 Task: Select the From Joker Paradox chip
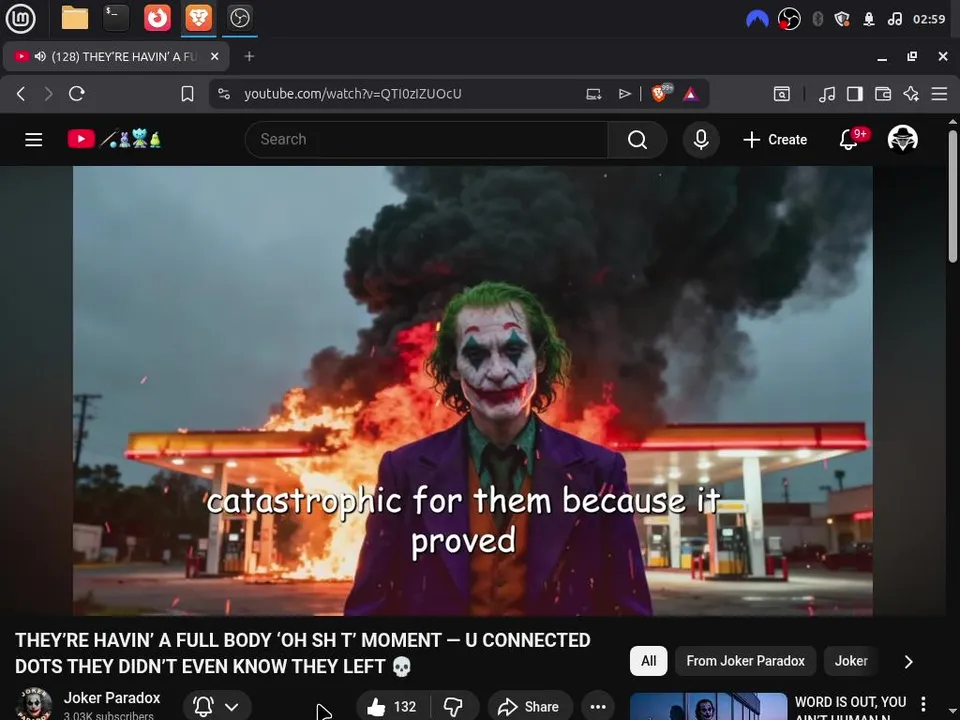click(x=745, y=661)
